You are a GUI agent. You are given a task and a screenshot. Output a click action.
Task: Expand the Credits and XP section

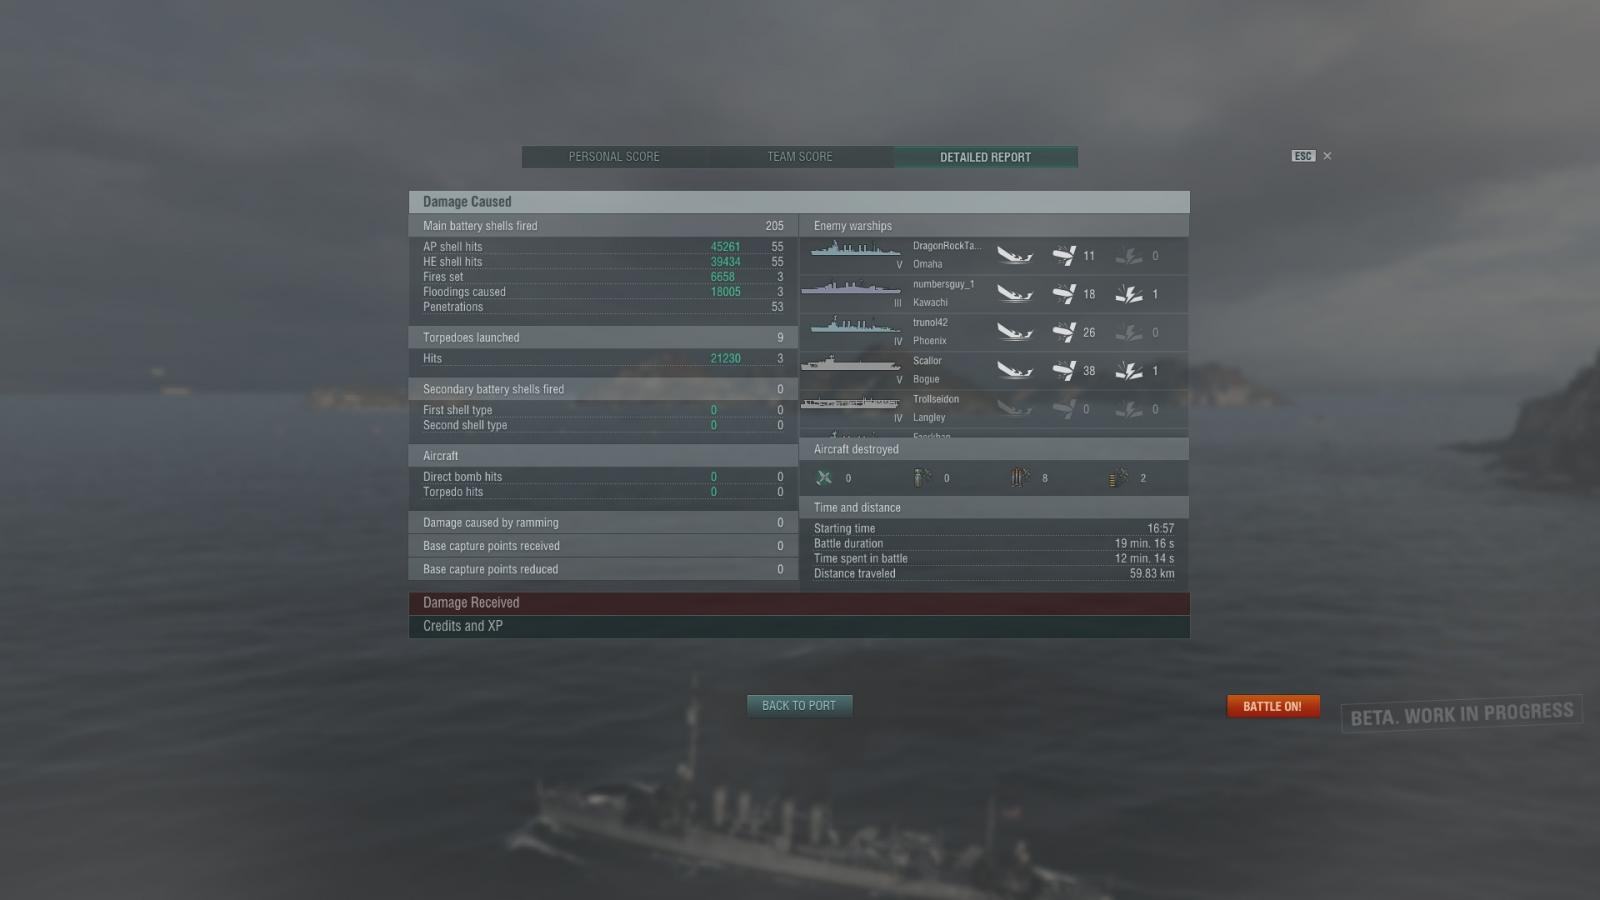tap(799, 626)
